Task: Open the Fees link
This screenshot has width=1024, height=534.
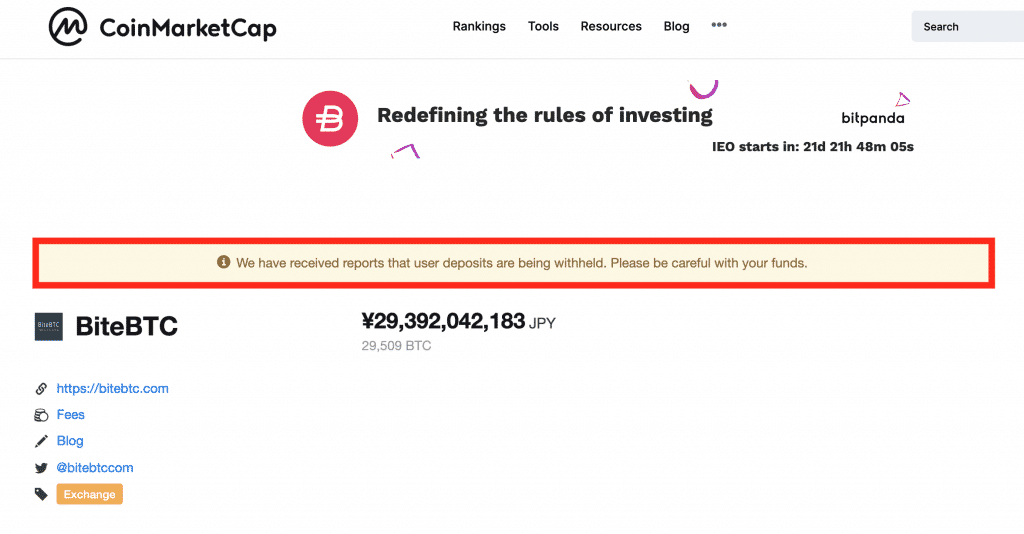Action: click(x=71, y=415)
